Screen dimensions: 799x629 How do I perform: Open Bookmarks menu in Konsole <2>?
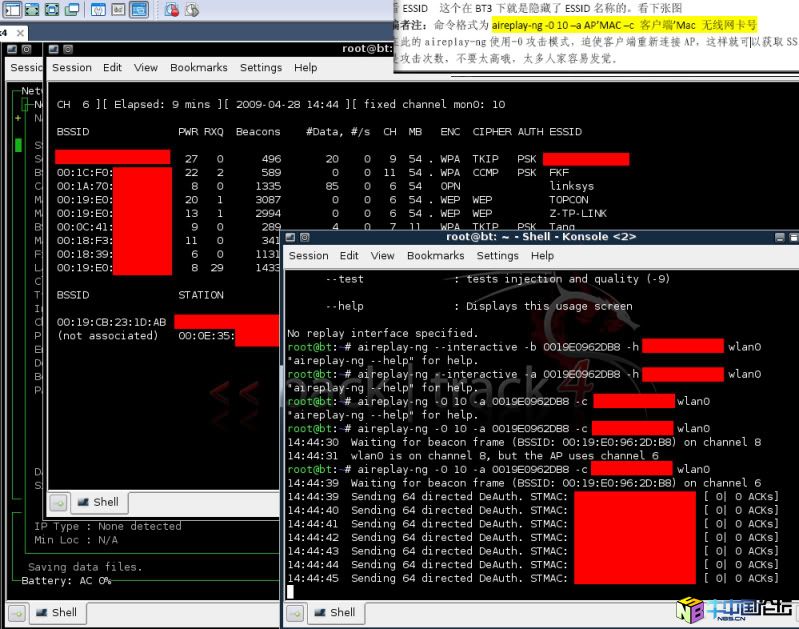tap(436, 255)
